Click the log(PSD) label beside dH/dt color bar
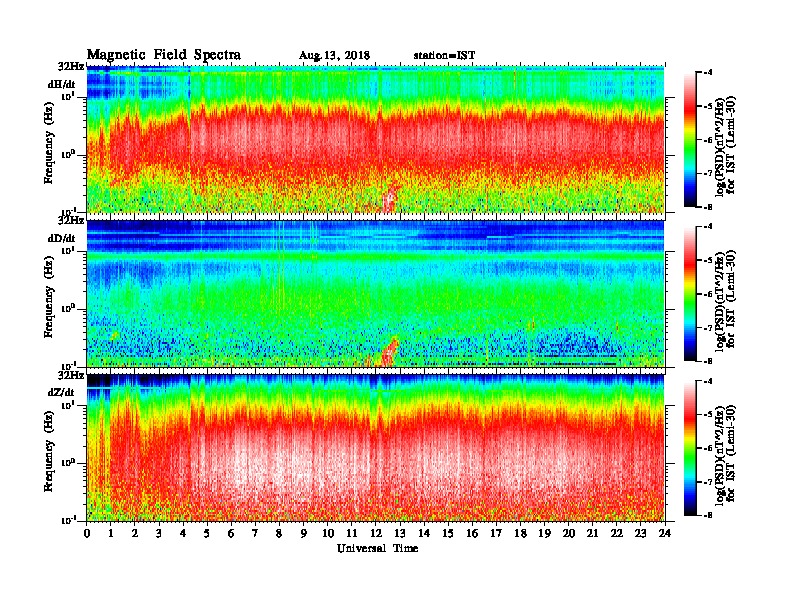This screenshot has height=612, width=792. [725, 146]
